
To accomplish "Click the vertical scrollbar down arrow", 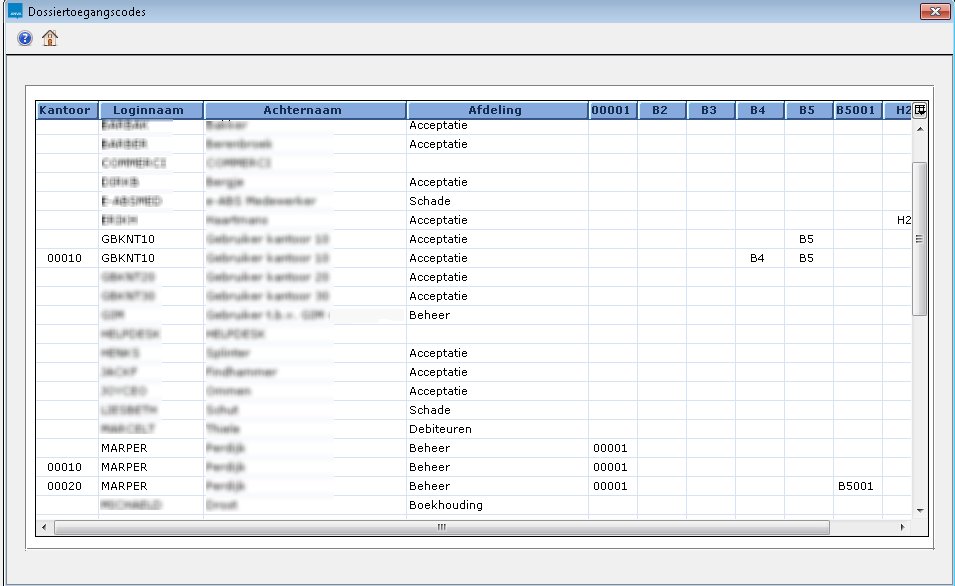I will pyautogui.click(x=920, y=510).
